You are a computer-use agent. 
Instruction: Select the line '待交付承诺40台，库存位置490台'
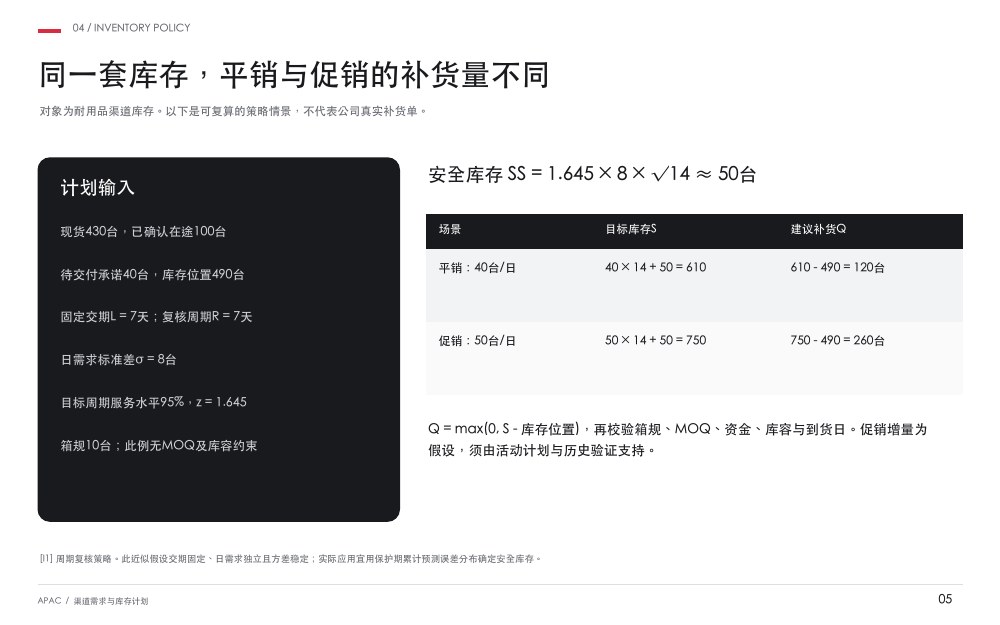(152, 274)
